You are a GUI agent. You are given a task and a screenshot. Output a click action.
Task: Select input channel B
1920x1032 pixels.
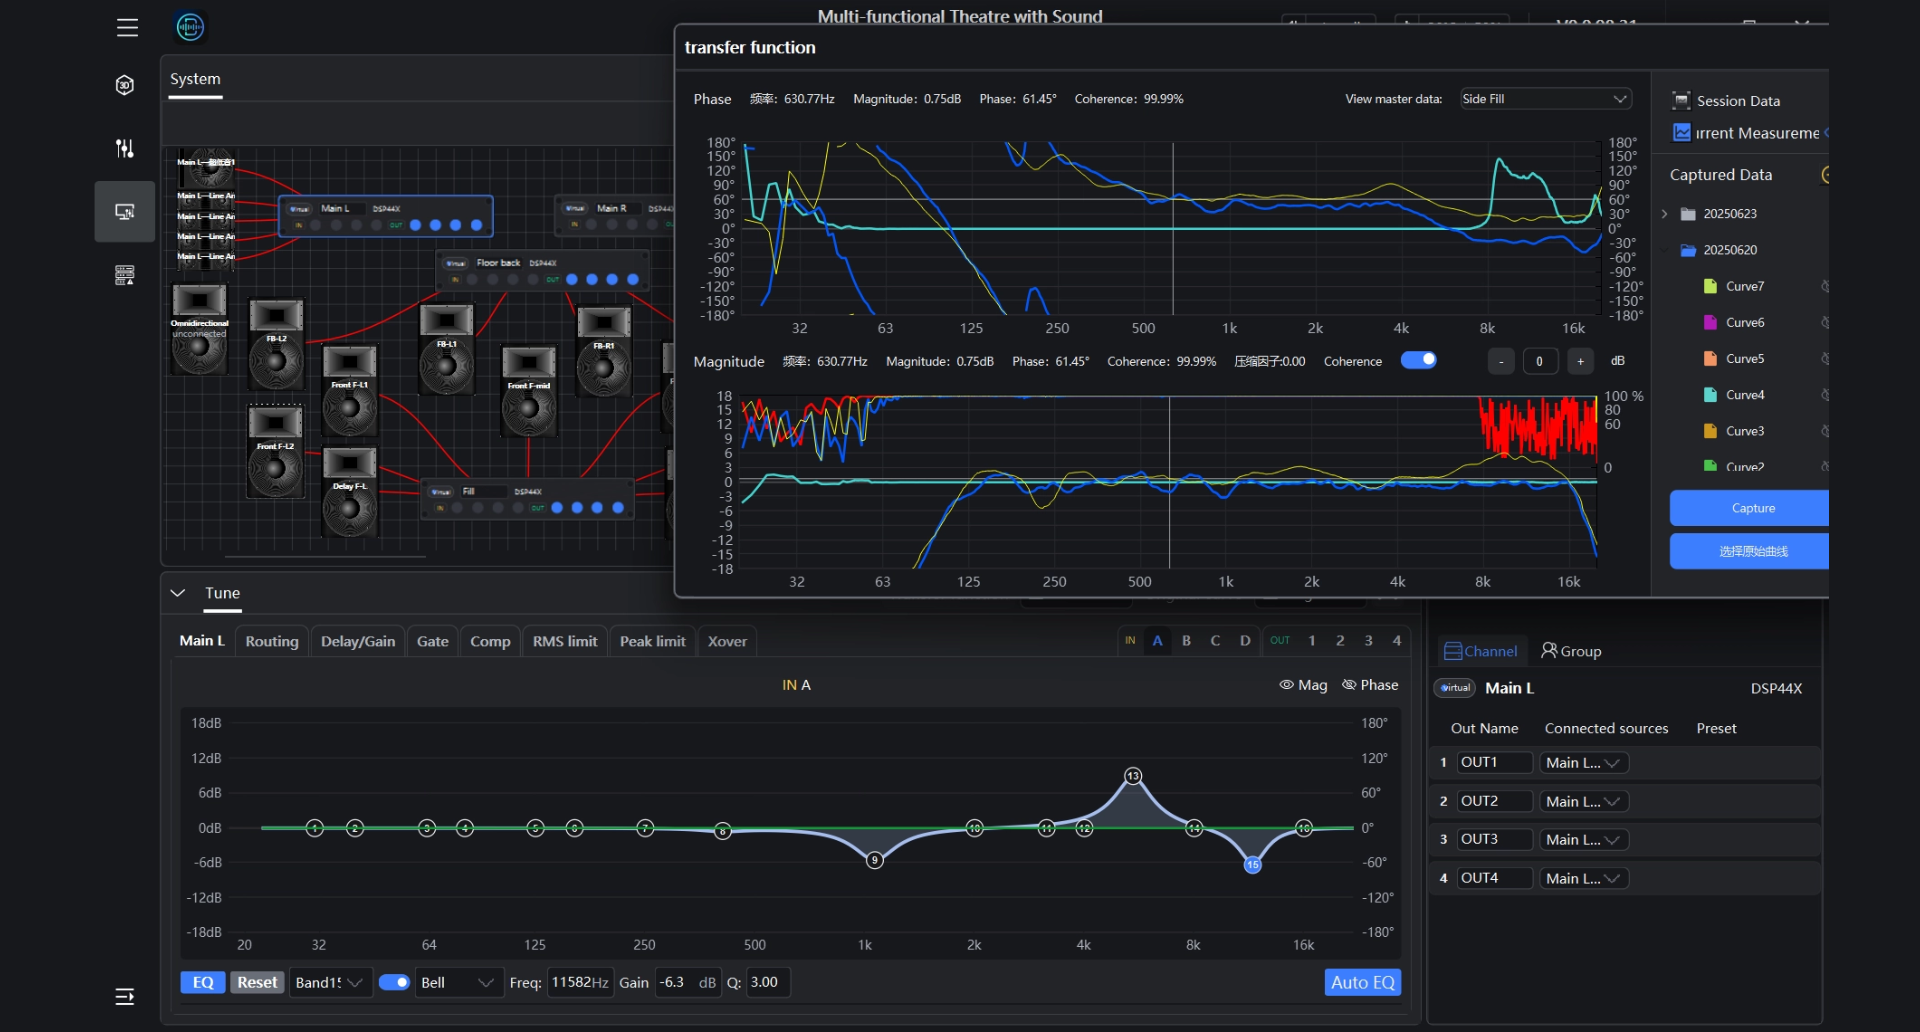pos(1186,641)
